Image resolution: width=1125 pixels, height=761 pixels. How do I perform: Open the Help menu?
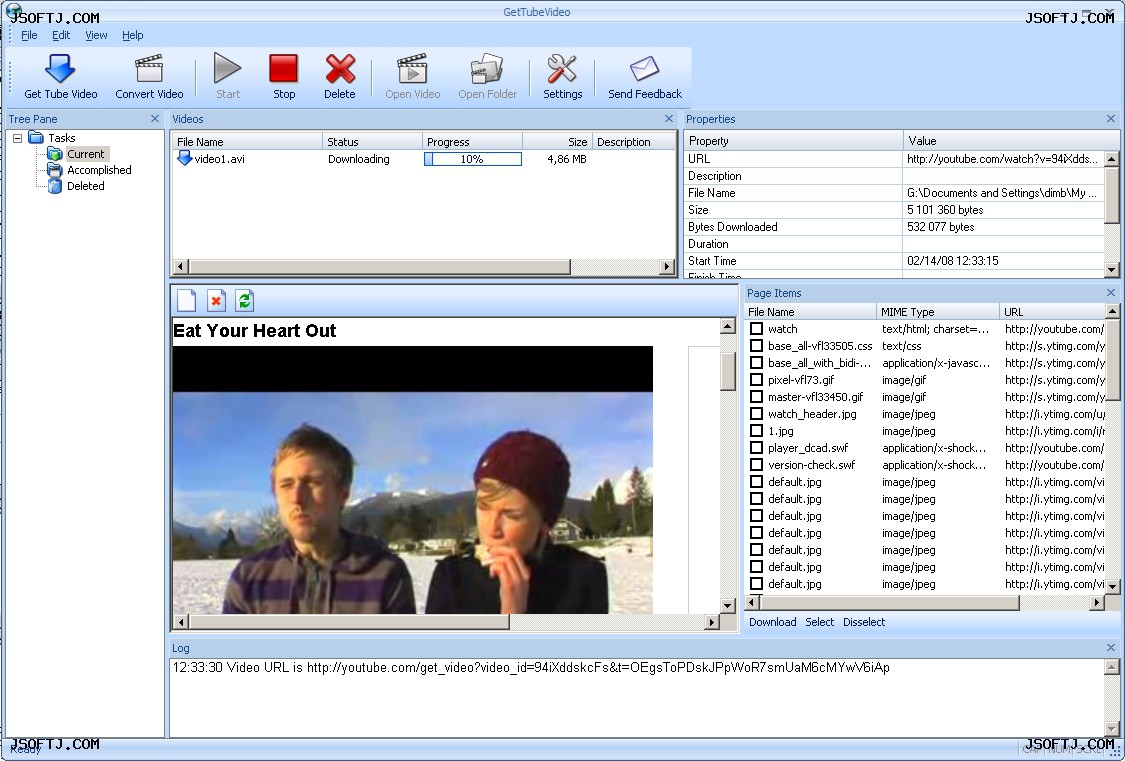(x=133, y=35)
